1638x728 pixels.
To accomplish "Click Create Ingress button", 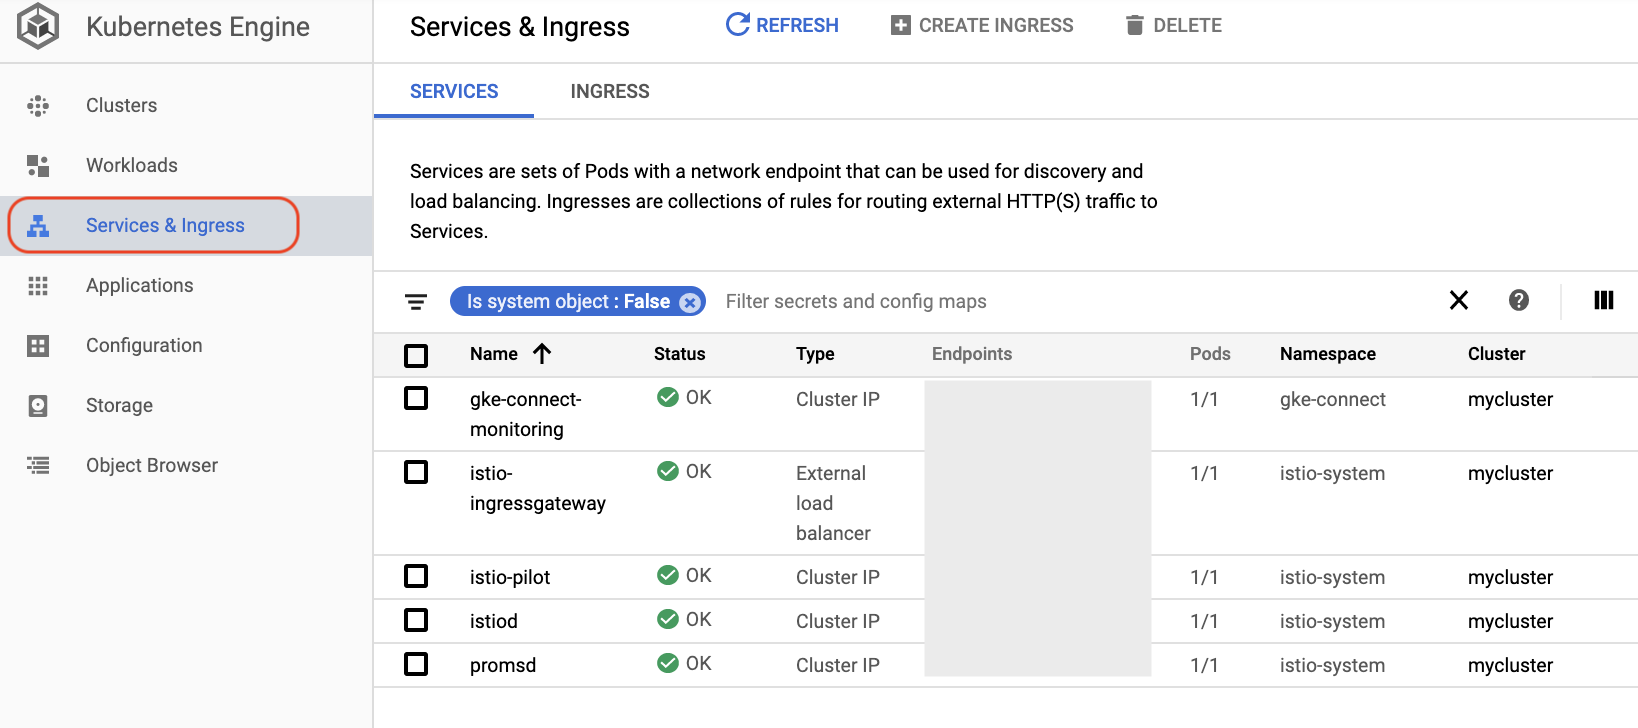I will (982, 26).
